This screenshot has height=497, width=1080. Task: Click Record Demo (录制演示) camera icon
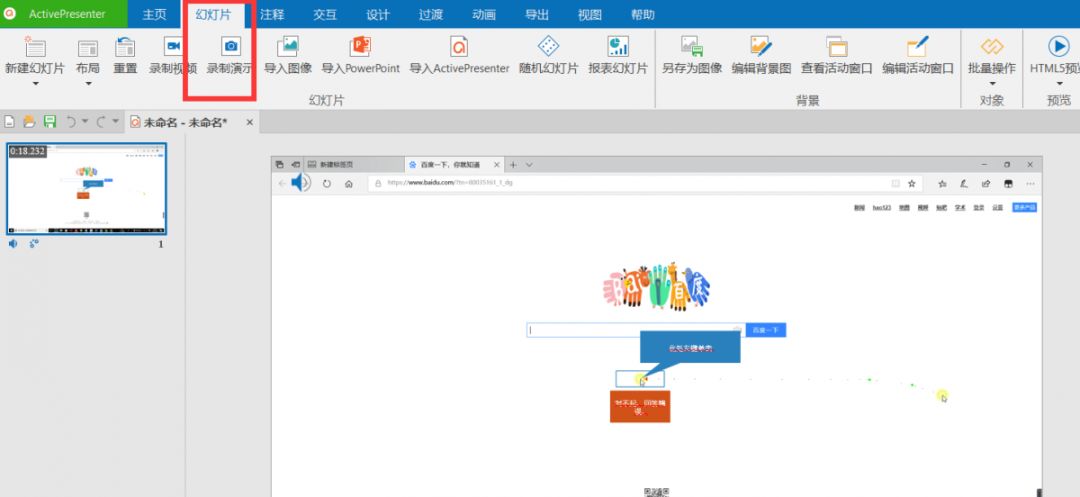coord(231,46)
